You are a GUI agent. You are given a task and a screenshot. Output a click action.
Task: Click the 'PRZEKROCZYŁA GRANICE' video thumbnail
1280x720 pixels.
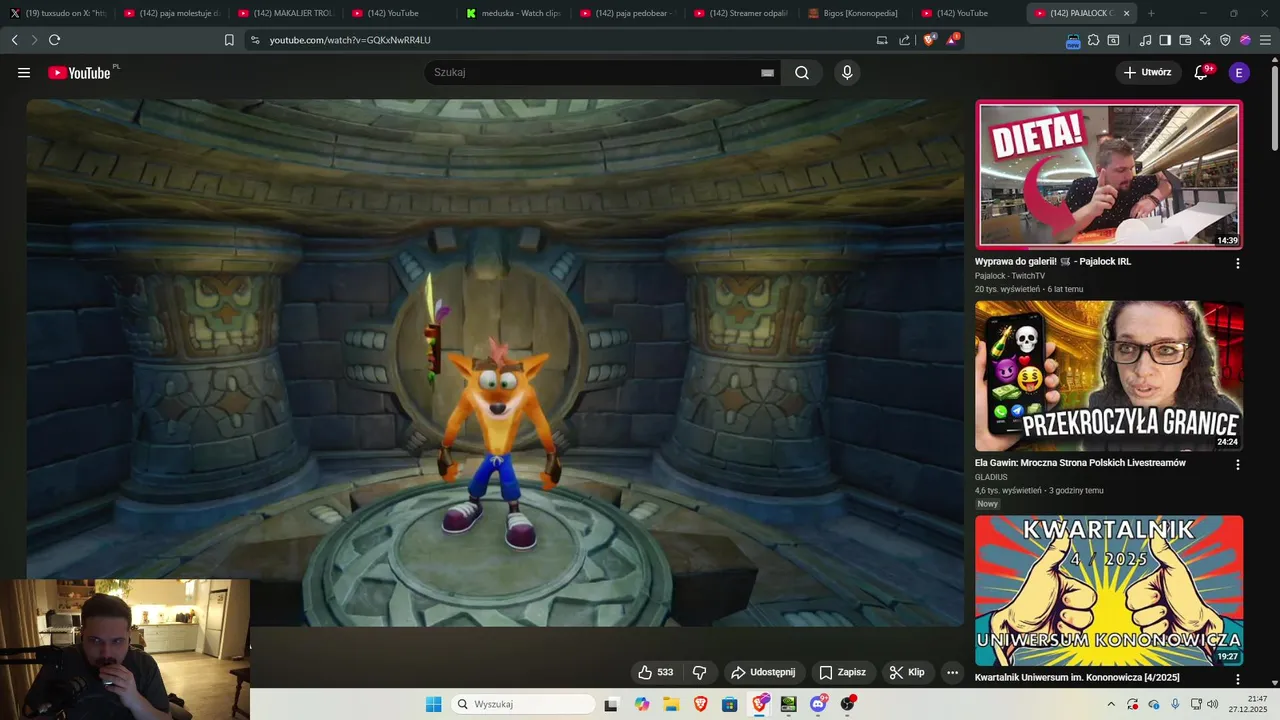coord(1109,376)
